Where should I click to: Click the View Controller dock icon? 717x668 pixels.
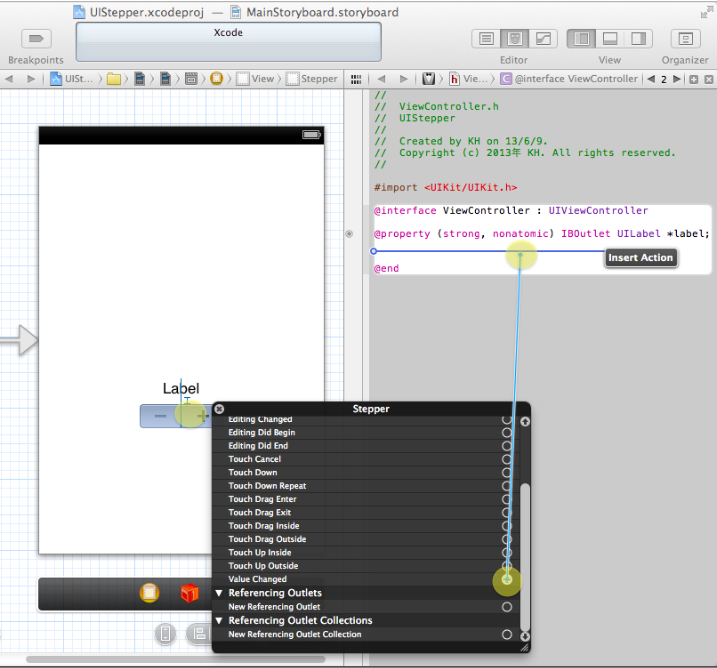pyautogui.click(x=149, y=593)
